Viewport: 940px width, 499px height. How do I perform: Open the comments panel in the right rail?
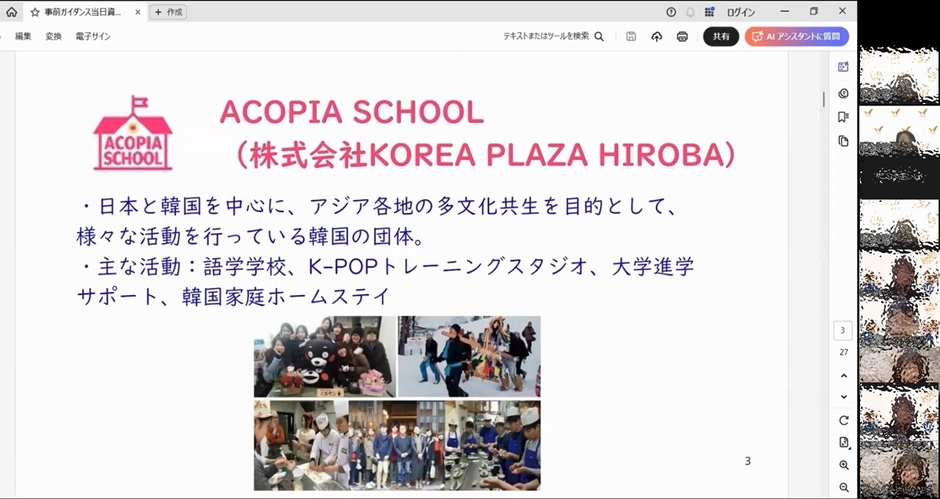point(843,93)
